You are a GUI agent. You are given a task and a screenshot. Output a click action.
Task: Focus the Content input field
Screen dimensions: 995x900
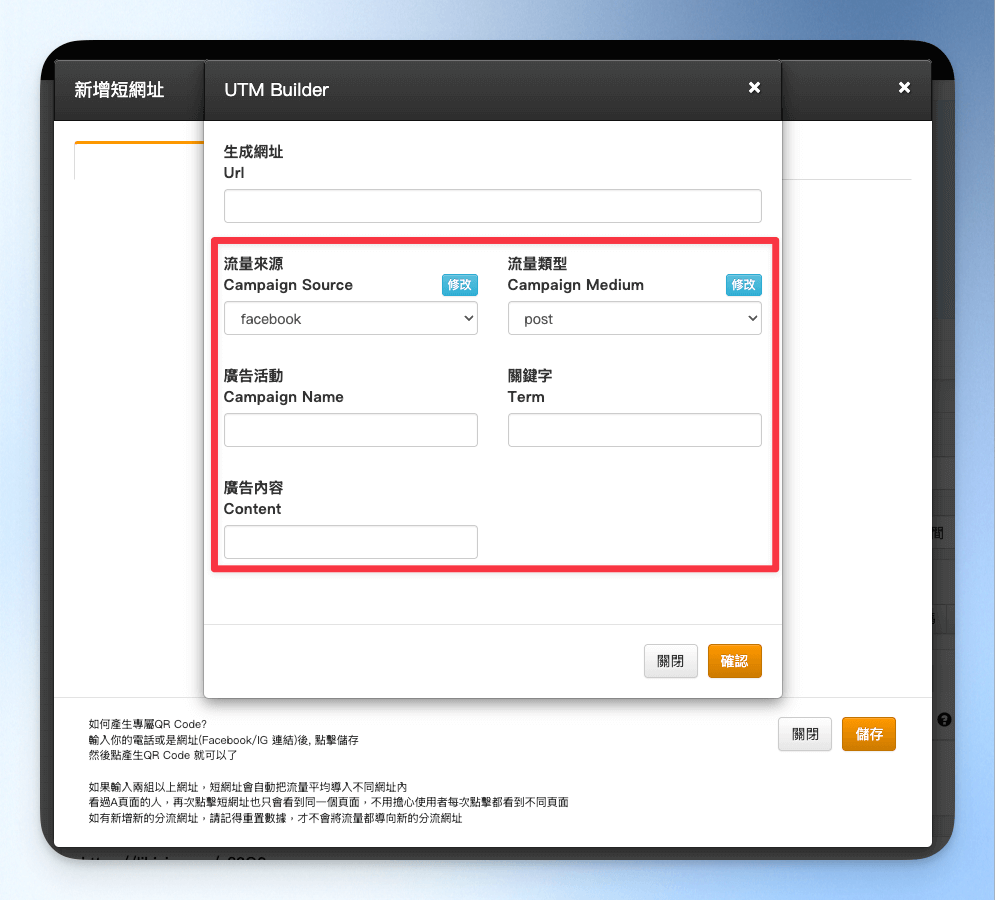click(350, 542)
